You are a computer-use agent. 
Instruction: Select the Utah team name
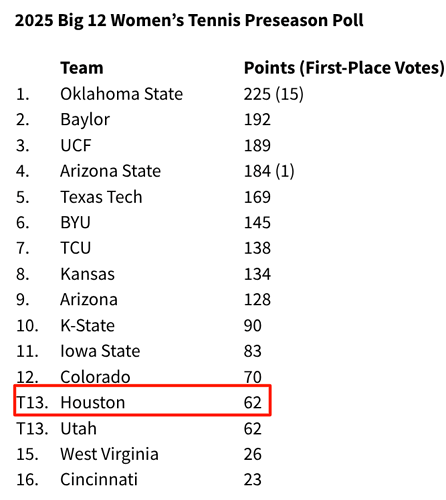pyautogui.click(x=78, y=429)
